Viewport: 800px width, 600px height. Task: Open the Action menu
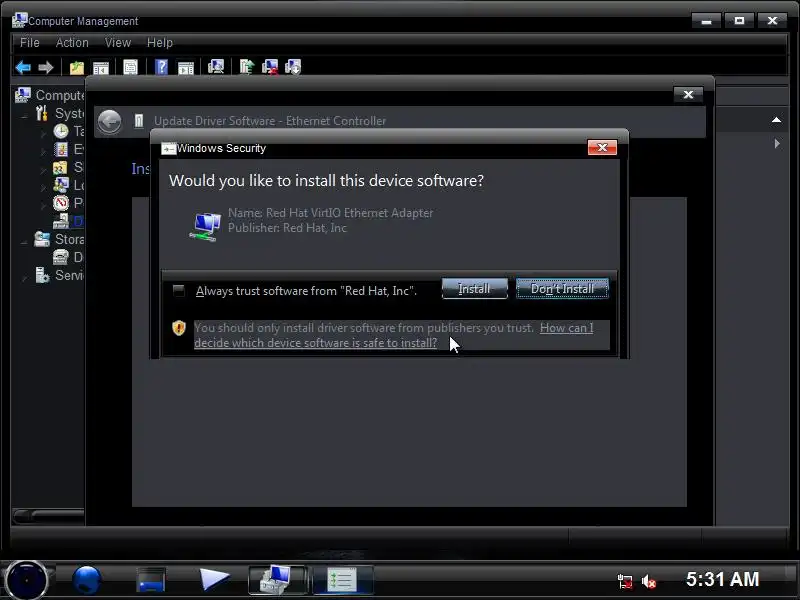point(72,43)
